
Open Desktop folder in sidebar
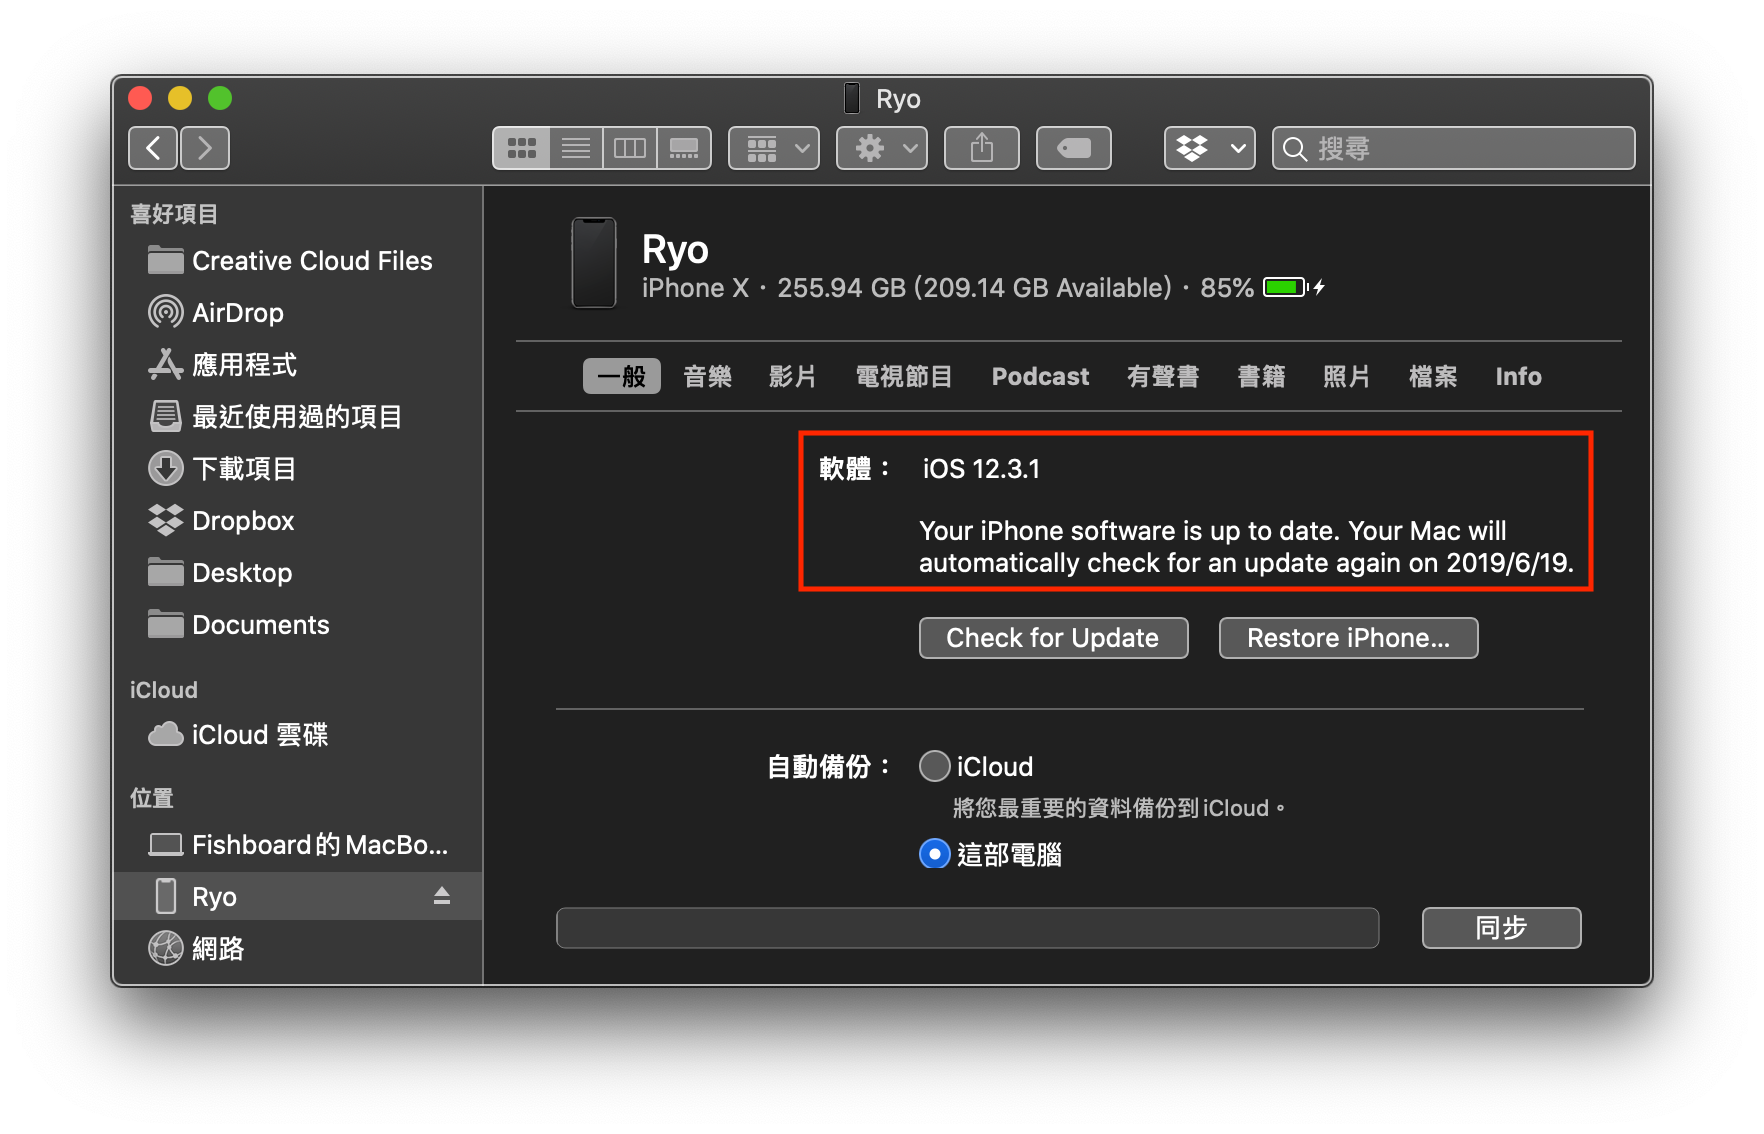click(298, 573)
